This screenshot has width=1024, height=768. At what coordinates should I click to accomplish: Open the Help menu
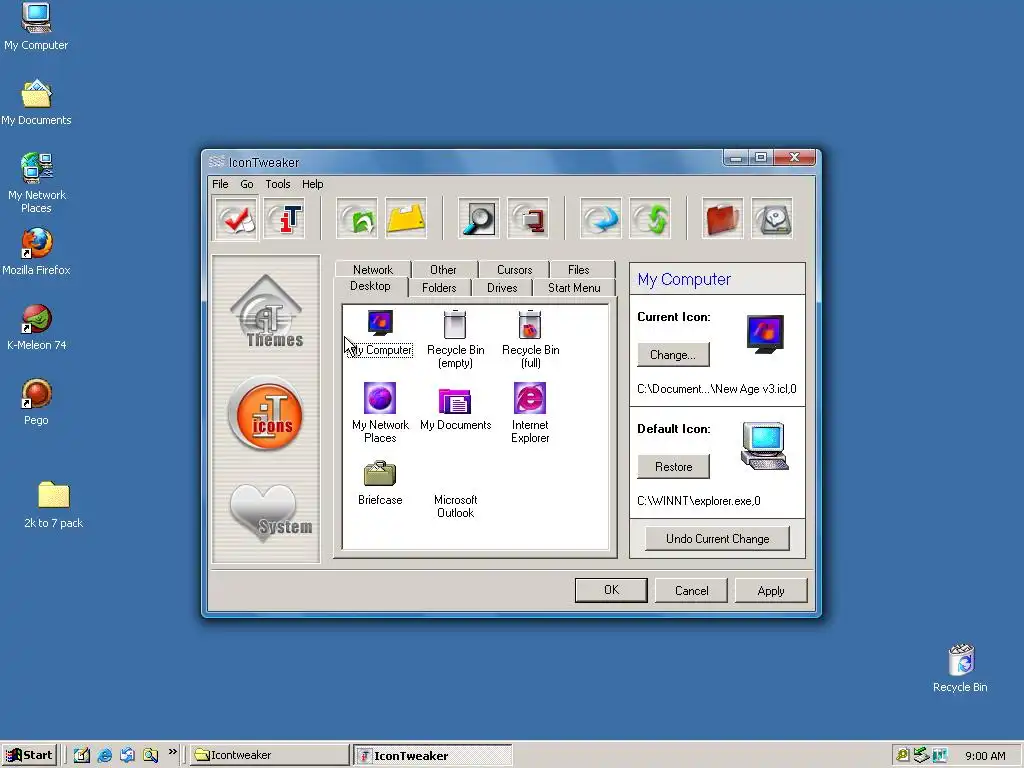tap(312, 184)
